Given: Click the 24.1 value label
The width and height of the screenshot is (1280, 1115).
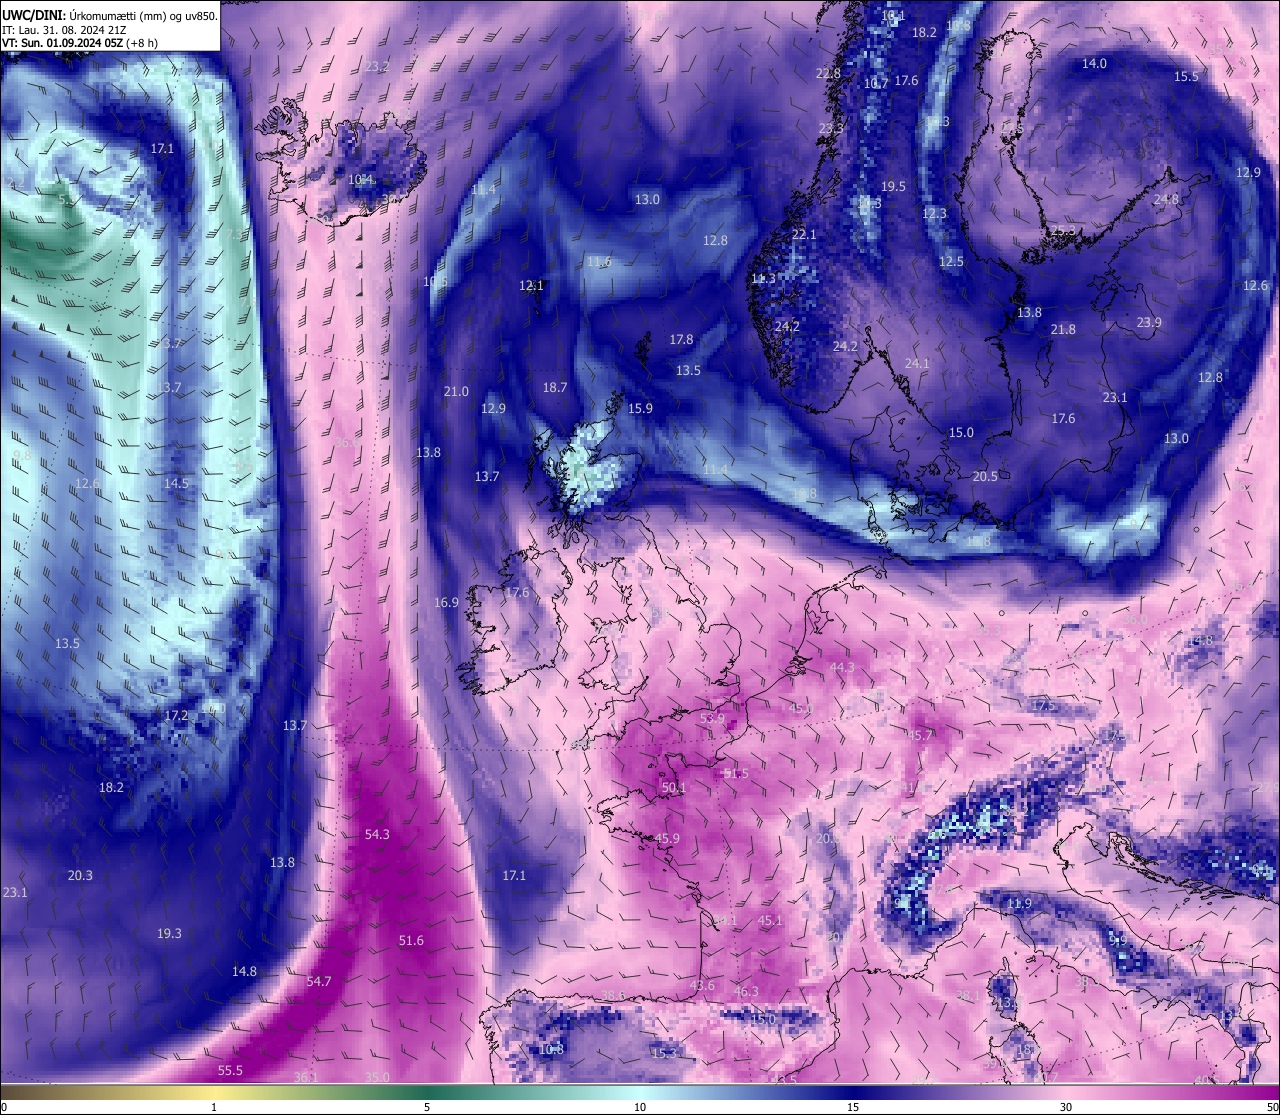Looking at the screenshot, I should pyautogui.click(x=917, y=363).
